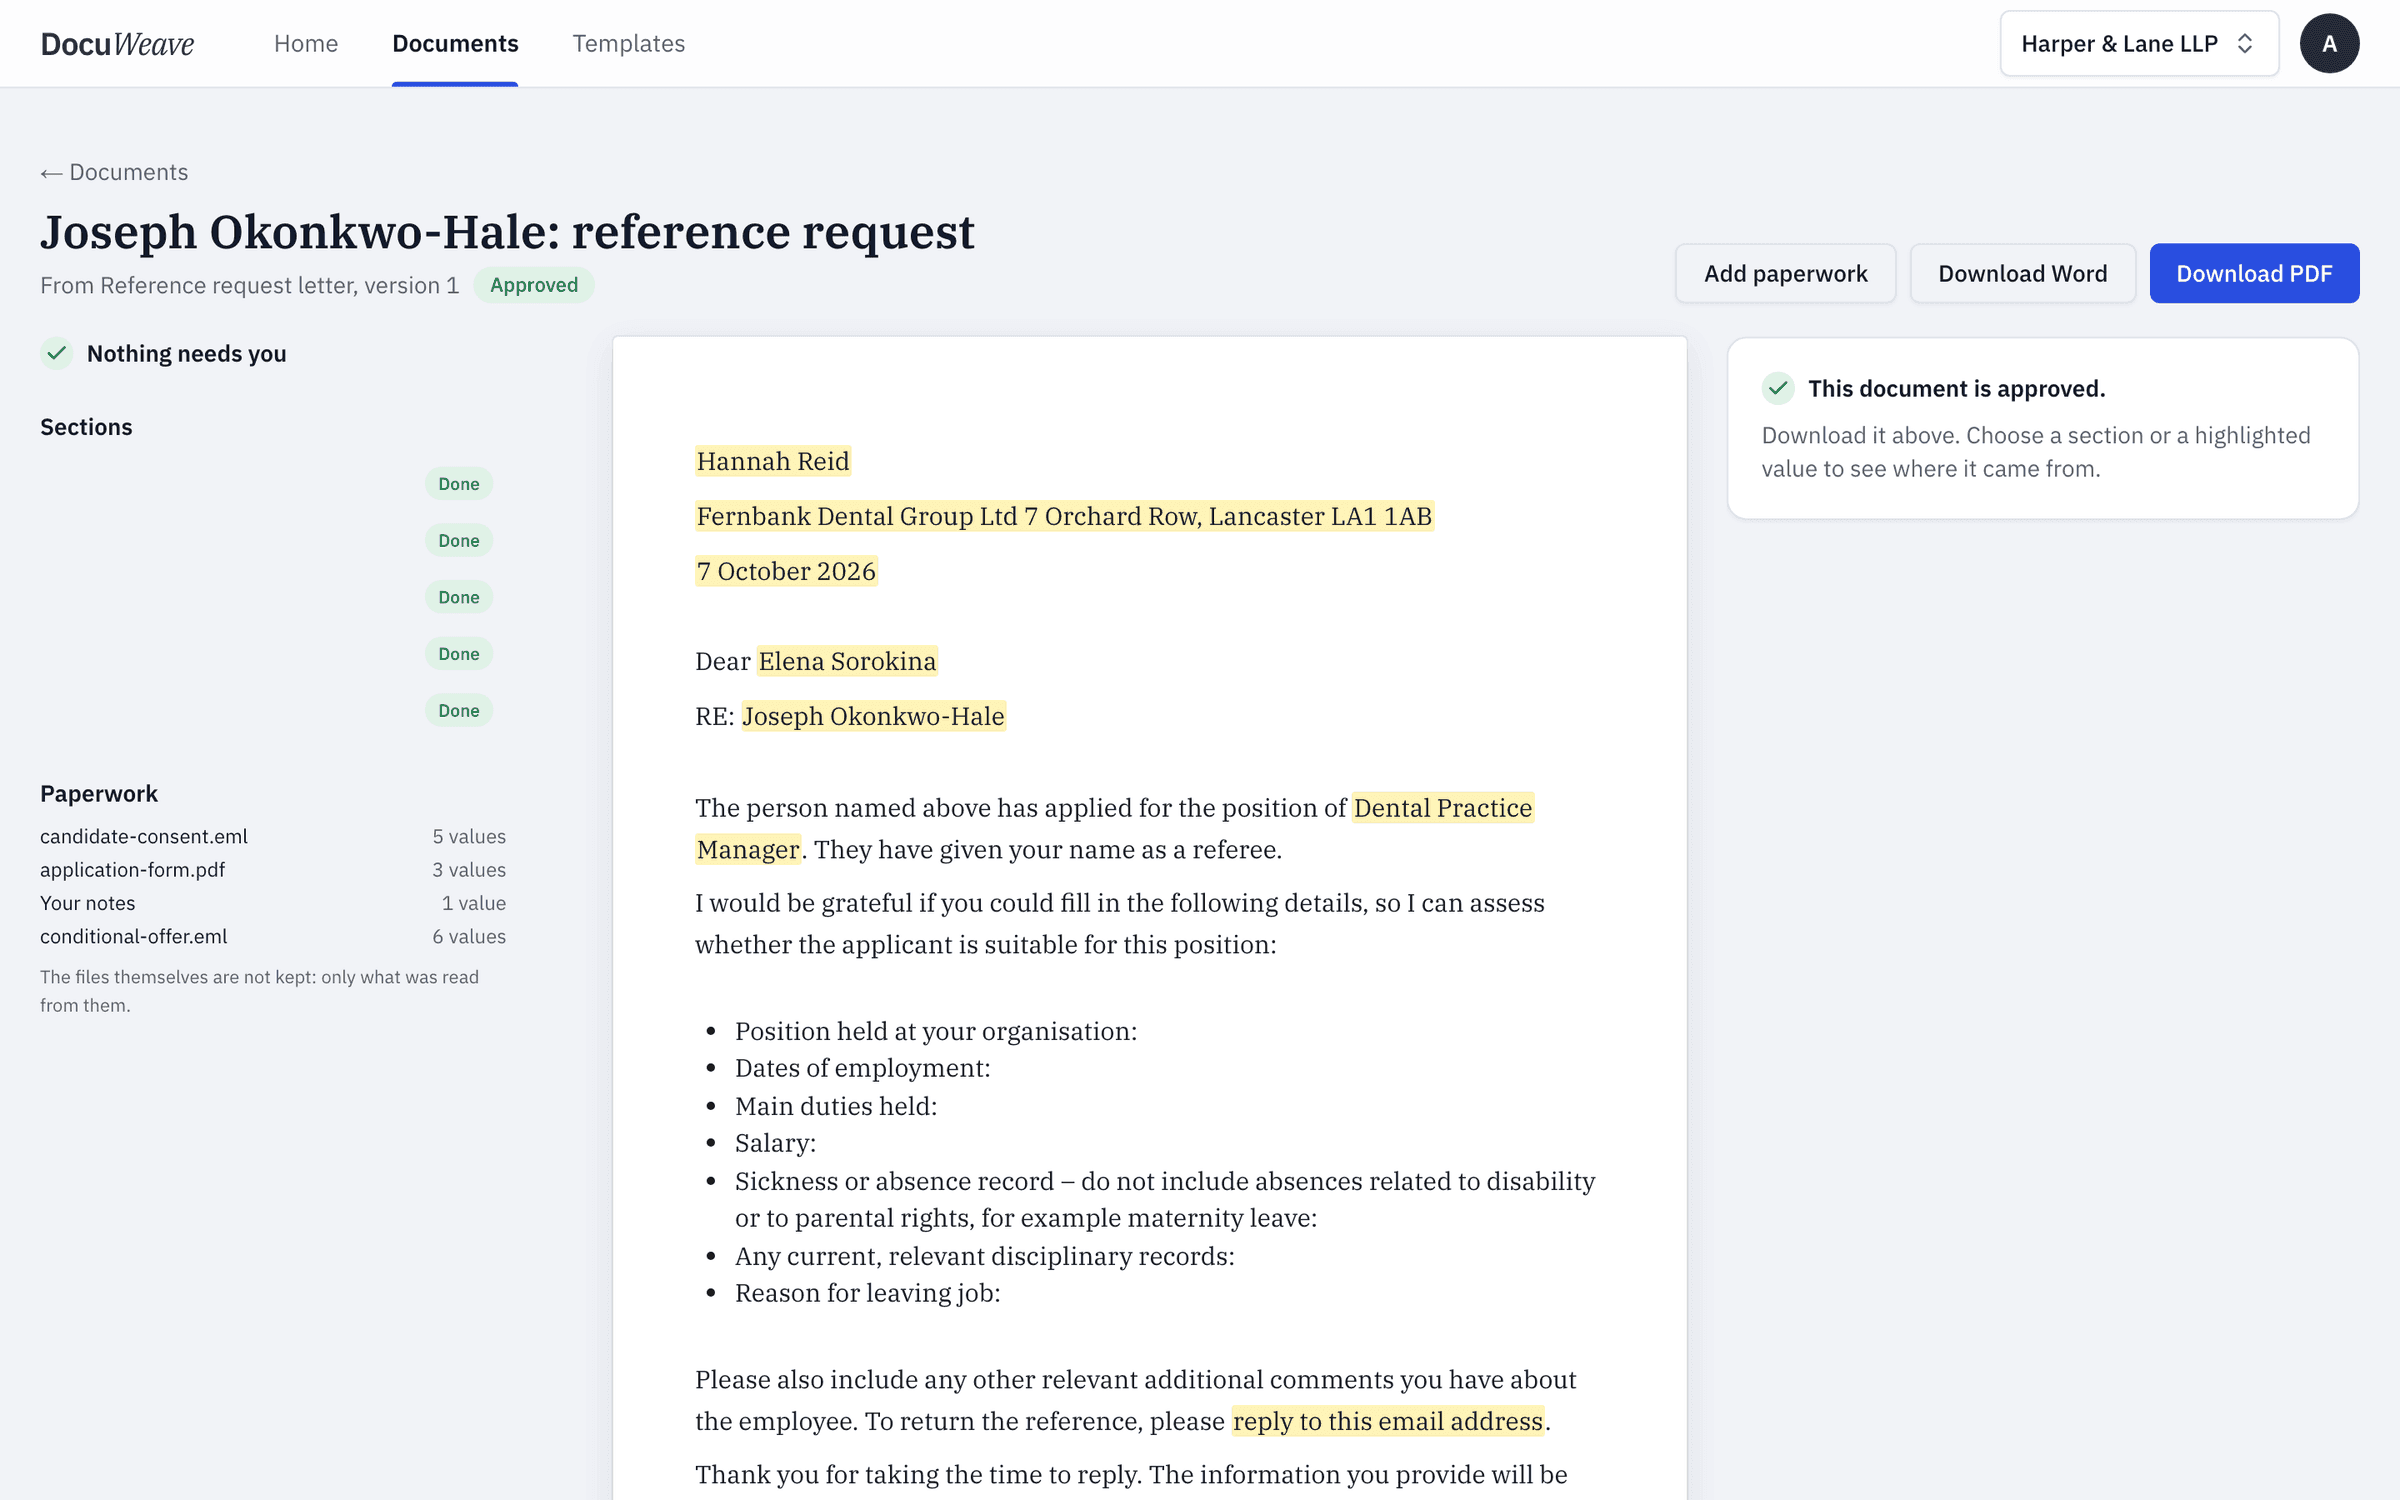Click the highlighted name 'Hannah Reid'
This screenshot has height=1500, width=2400.
[773, 461]
